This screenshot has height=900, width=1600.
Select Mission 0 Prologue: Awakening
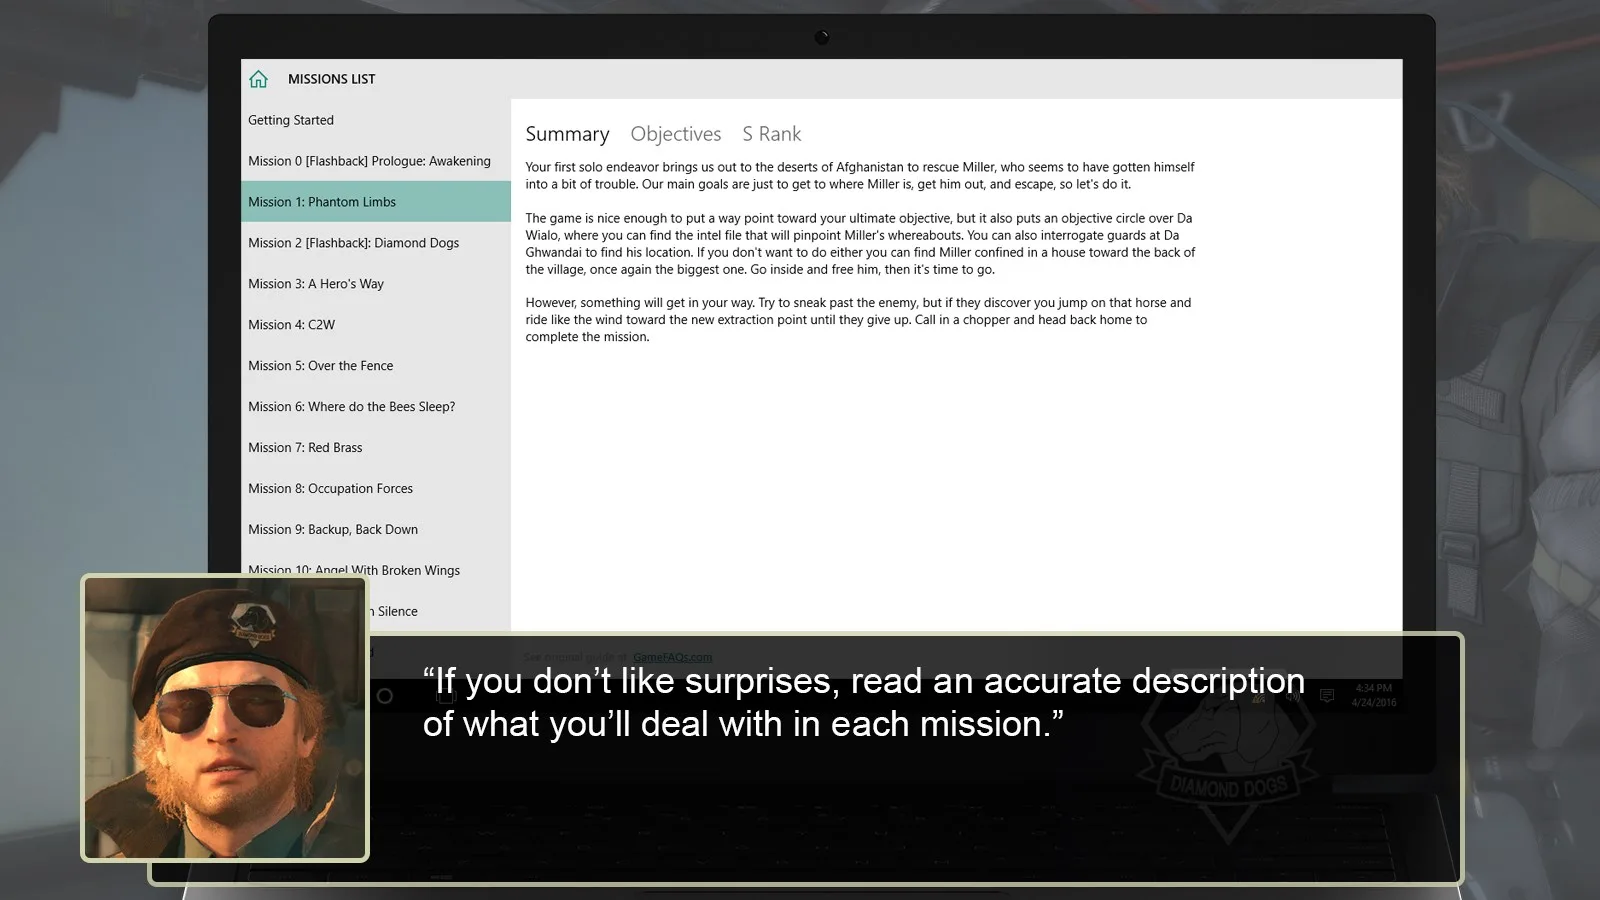coord(376,161)
